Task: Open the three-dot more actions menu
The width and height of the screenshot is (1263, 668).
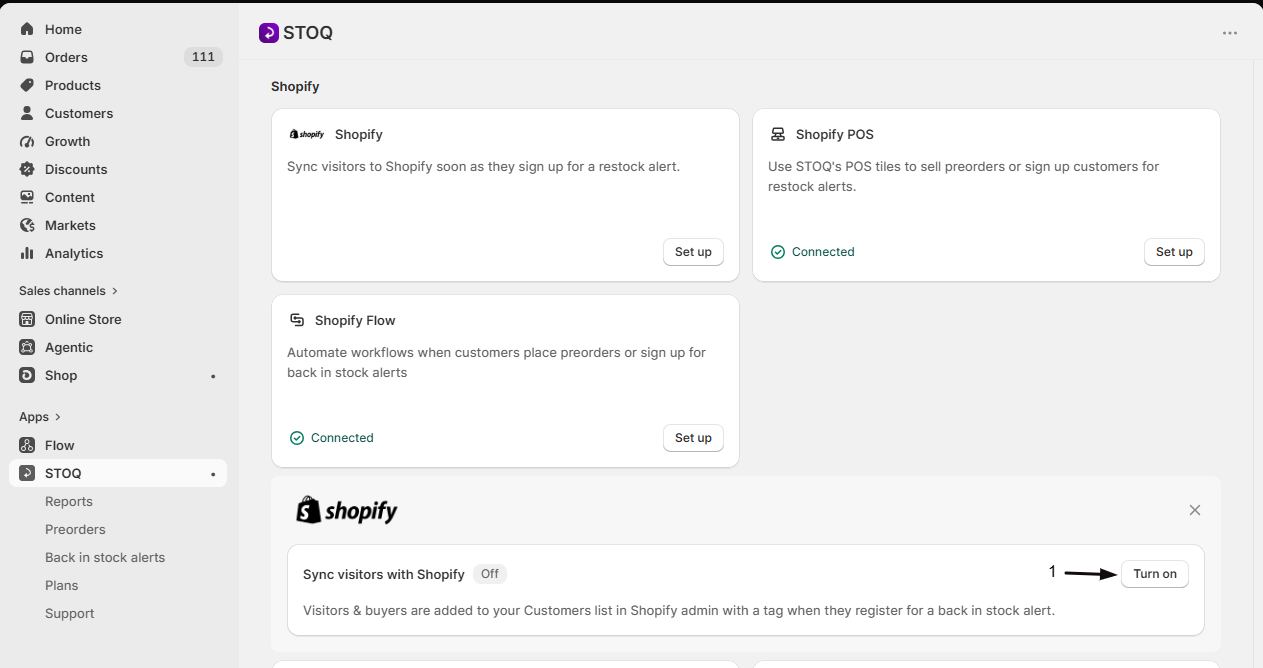Action: click(1230, 33)
